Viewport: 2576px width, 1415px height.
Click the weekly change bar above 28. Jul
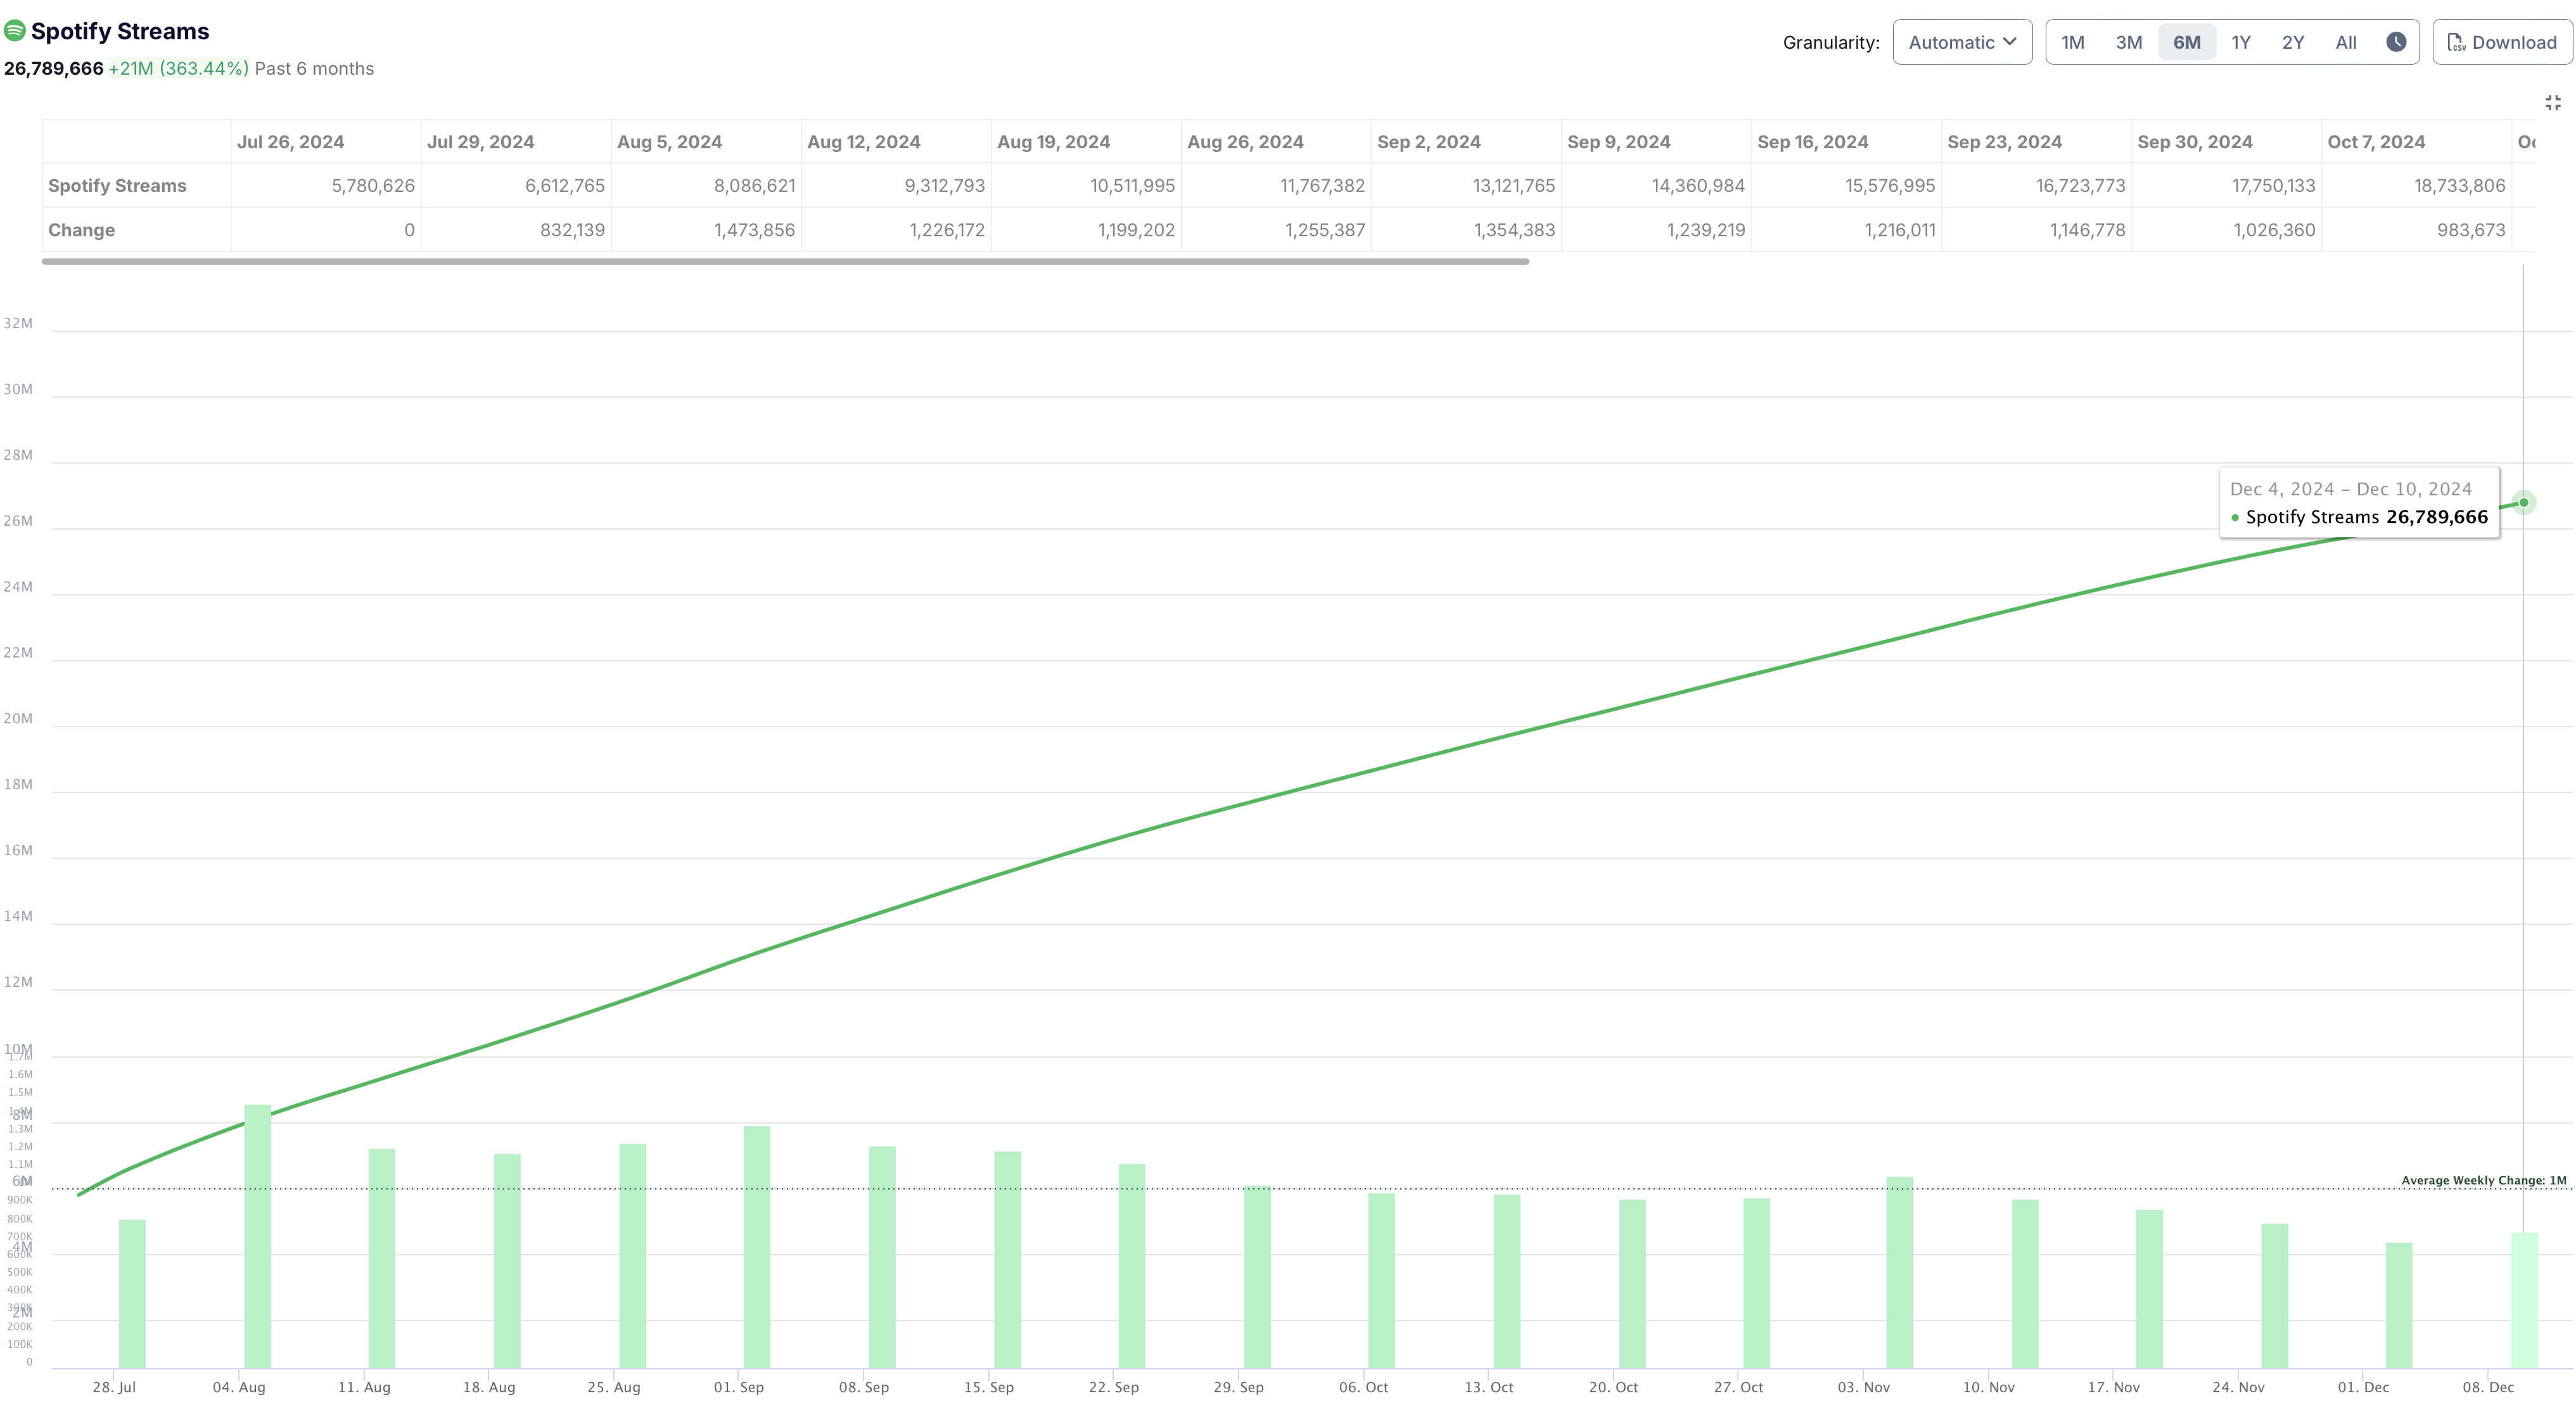click(x=132, y=1294)
